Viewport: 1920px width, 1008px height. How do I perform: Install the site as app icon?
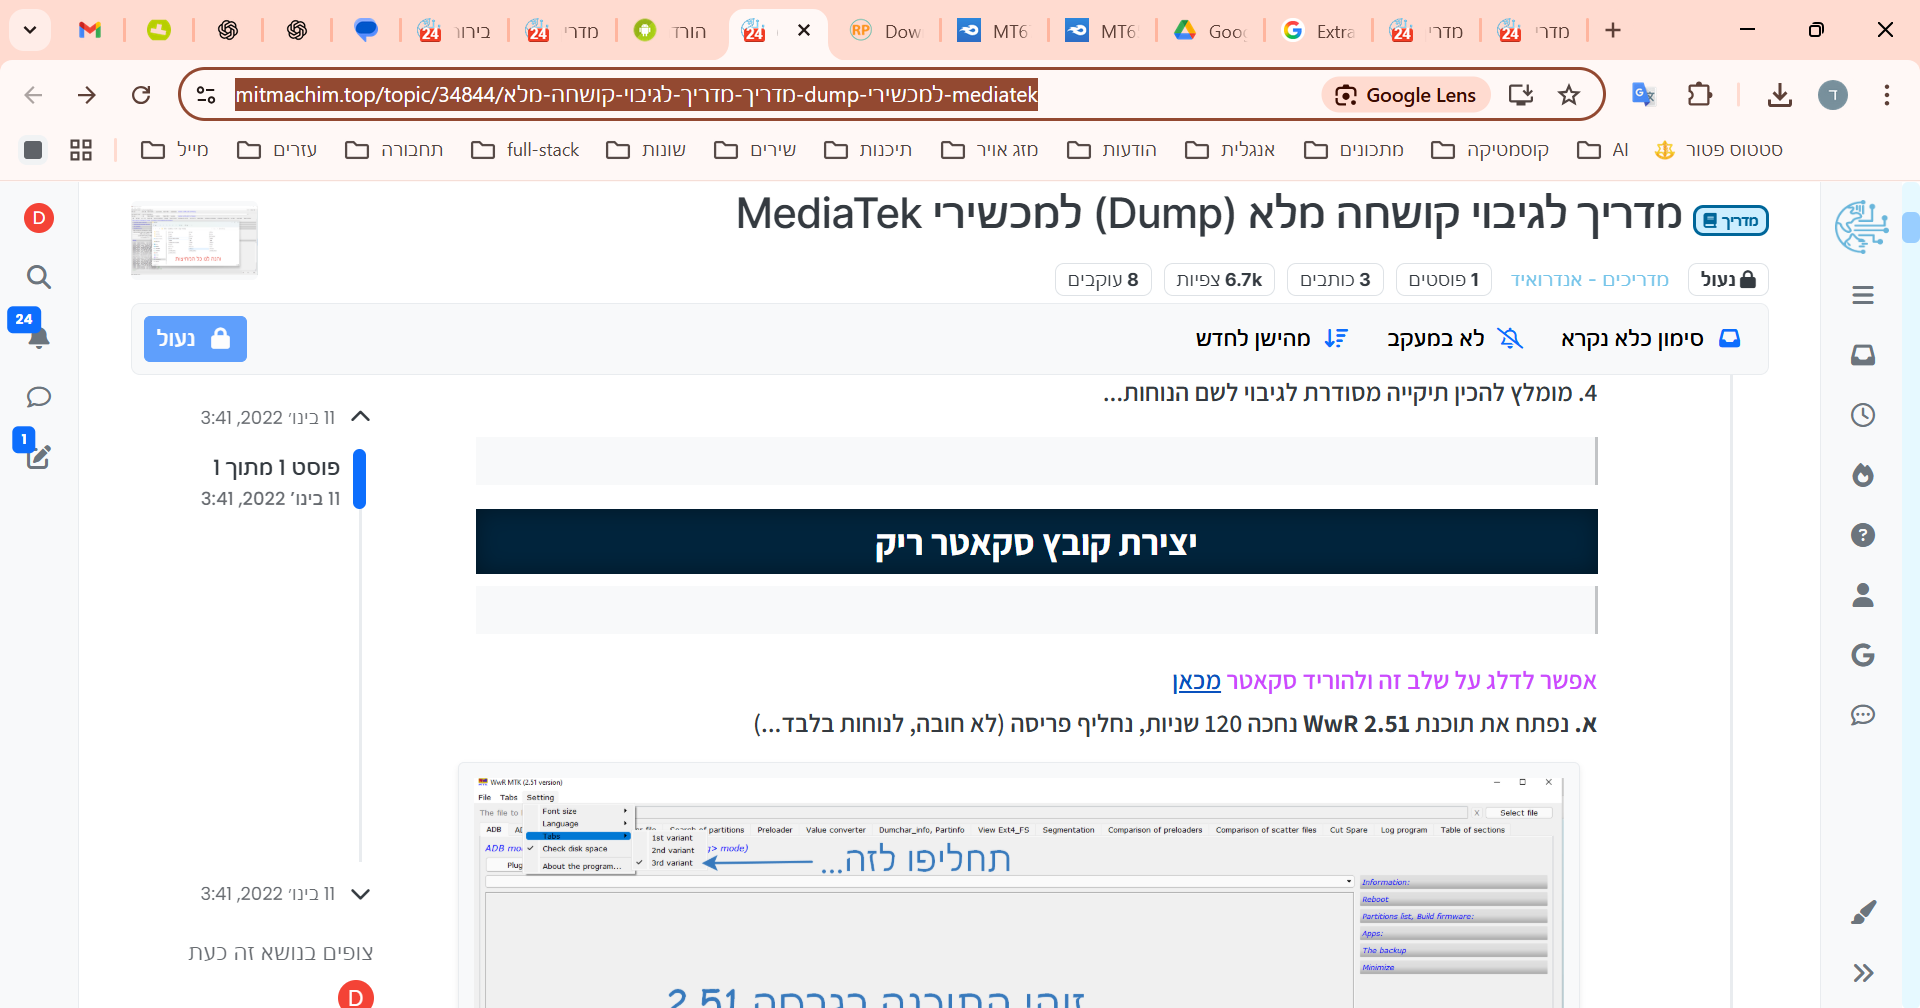[x=1521, y=95]
